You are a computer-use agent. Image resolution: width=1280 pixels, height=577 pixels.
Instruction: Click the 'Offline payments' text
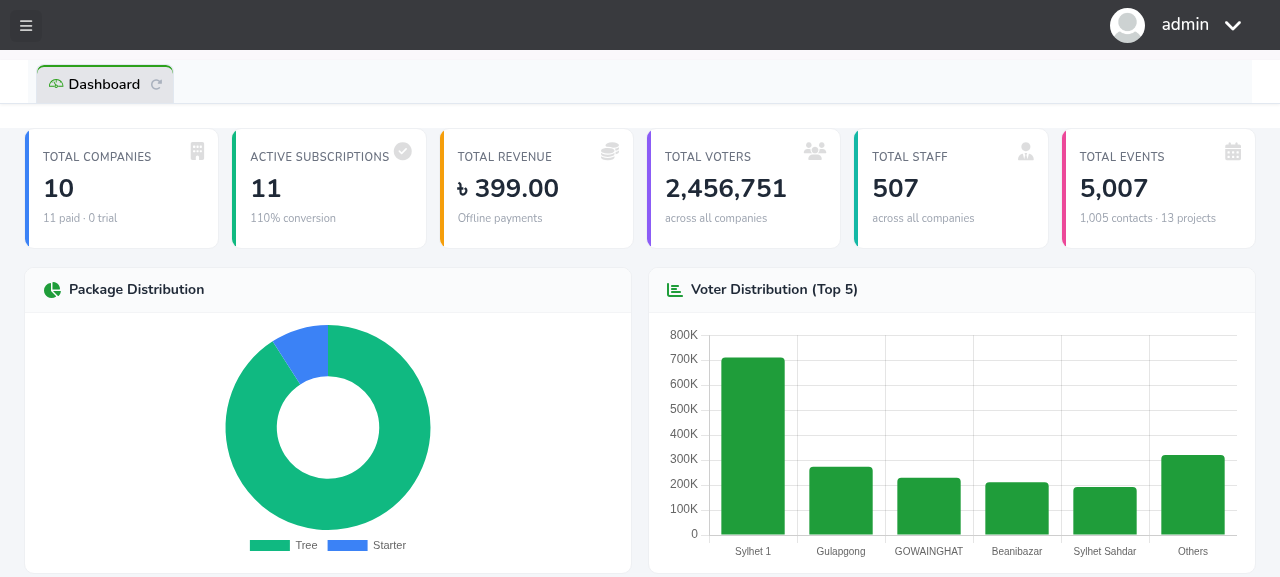tap(500, 218)
